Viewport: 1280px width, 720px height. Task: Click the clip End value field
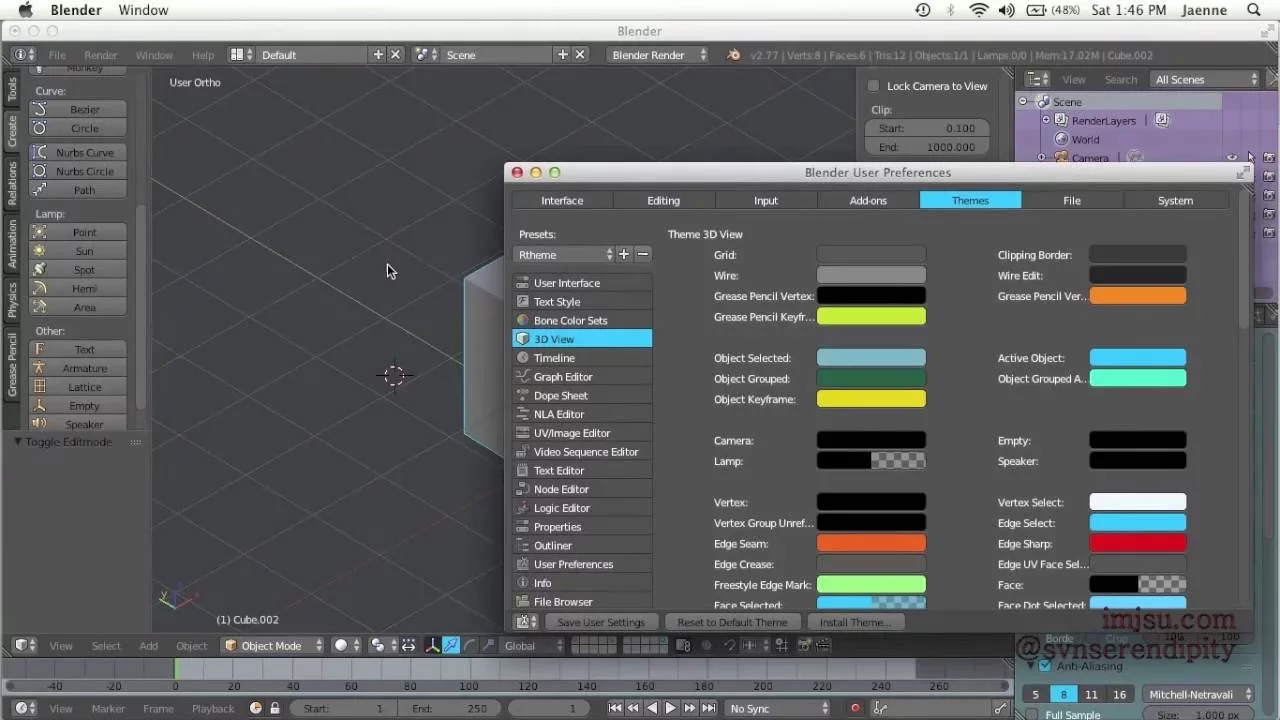[x=927, y=147]
